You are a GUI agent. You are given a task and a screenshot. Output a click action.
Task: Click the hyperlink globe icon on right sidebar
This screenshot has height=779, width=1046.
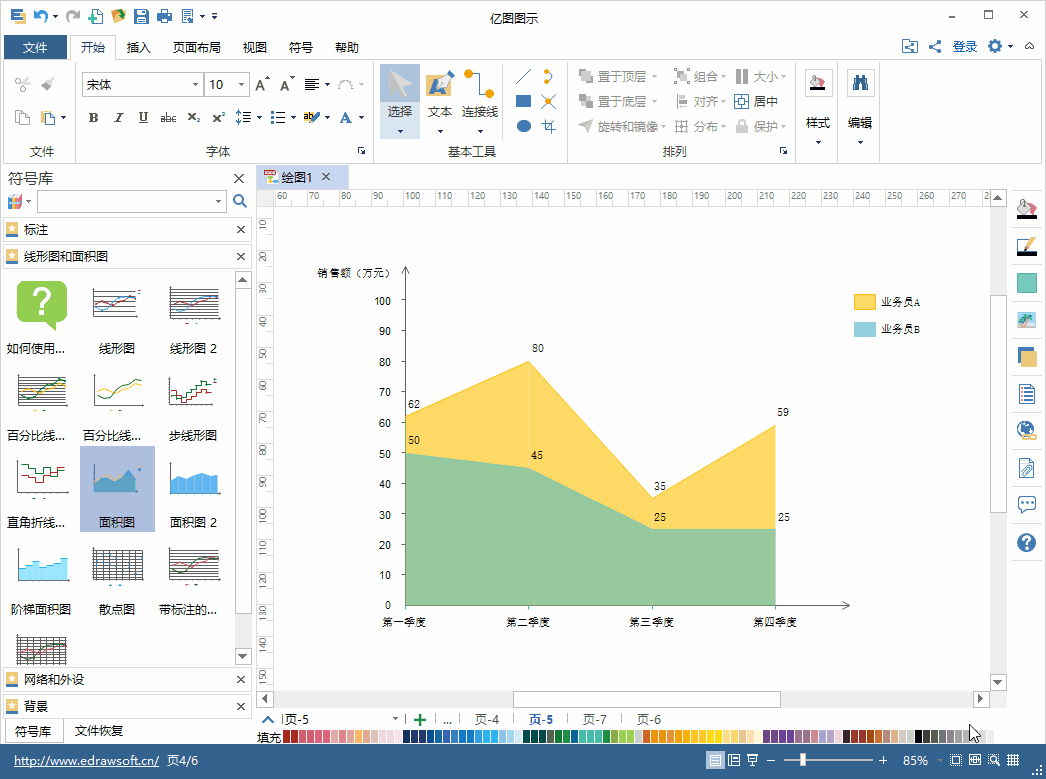pos(1026,430)
